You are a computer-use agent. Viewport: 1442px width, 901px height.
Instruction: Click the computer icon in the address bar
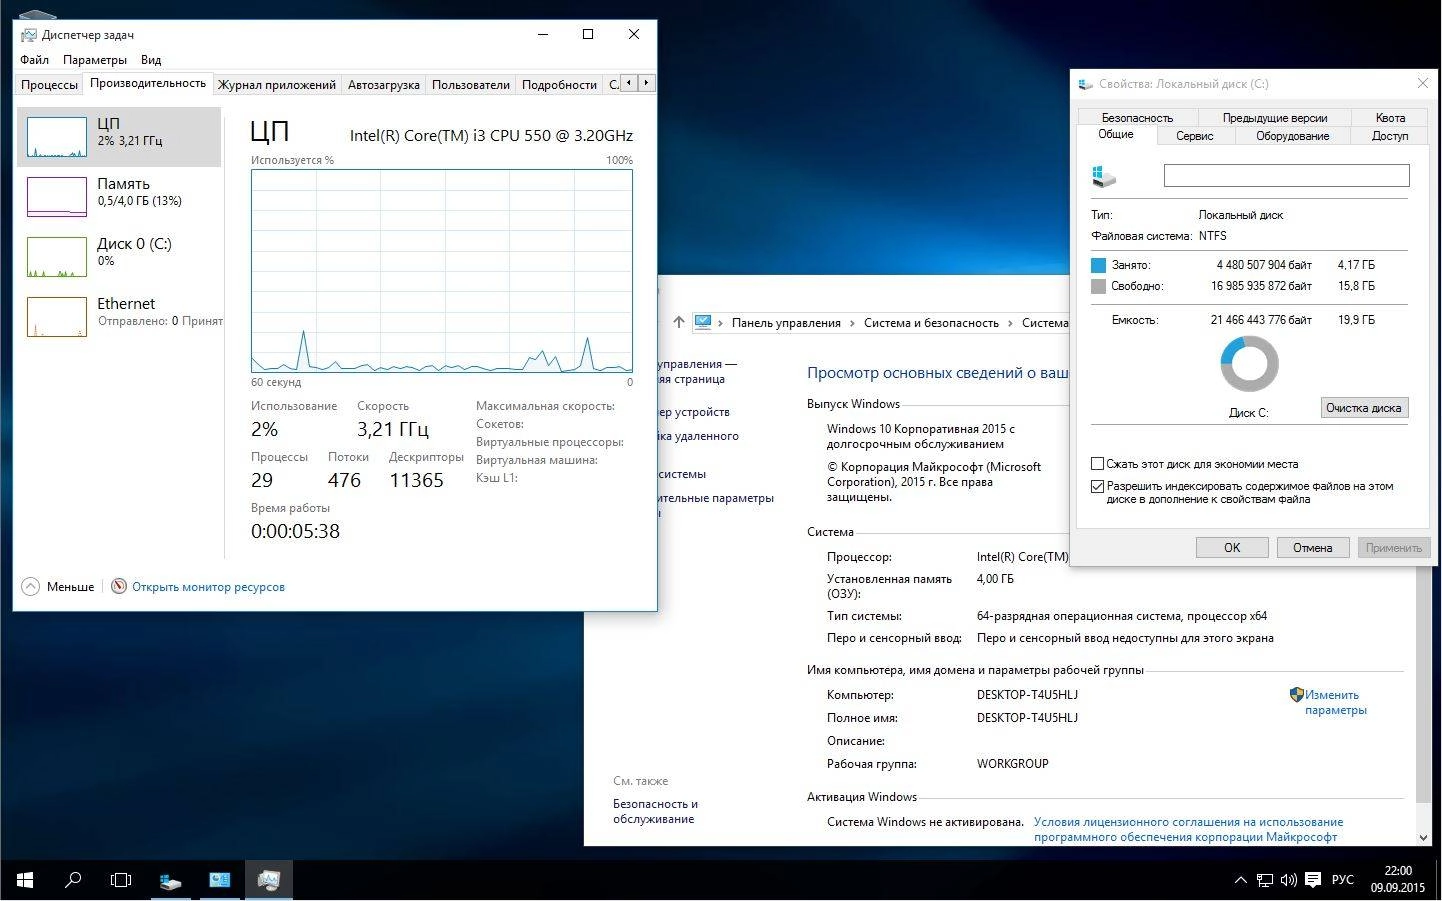click(703, 322)
